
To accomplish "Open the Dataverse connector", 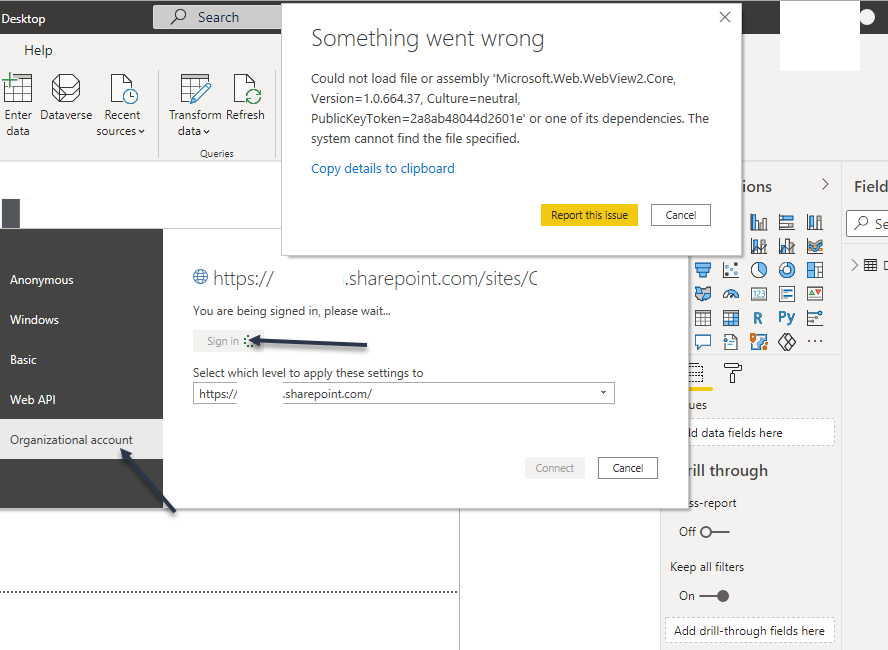I will pos(66,97).
